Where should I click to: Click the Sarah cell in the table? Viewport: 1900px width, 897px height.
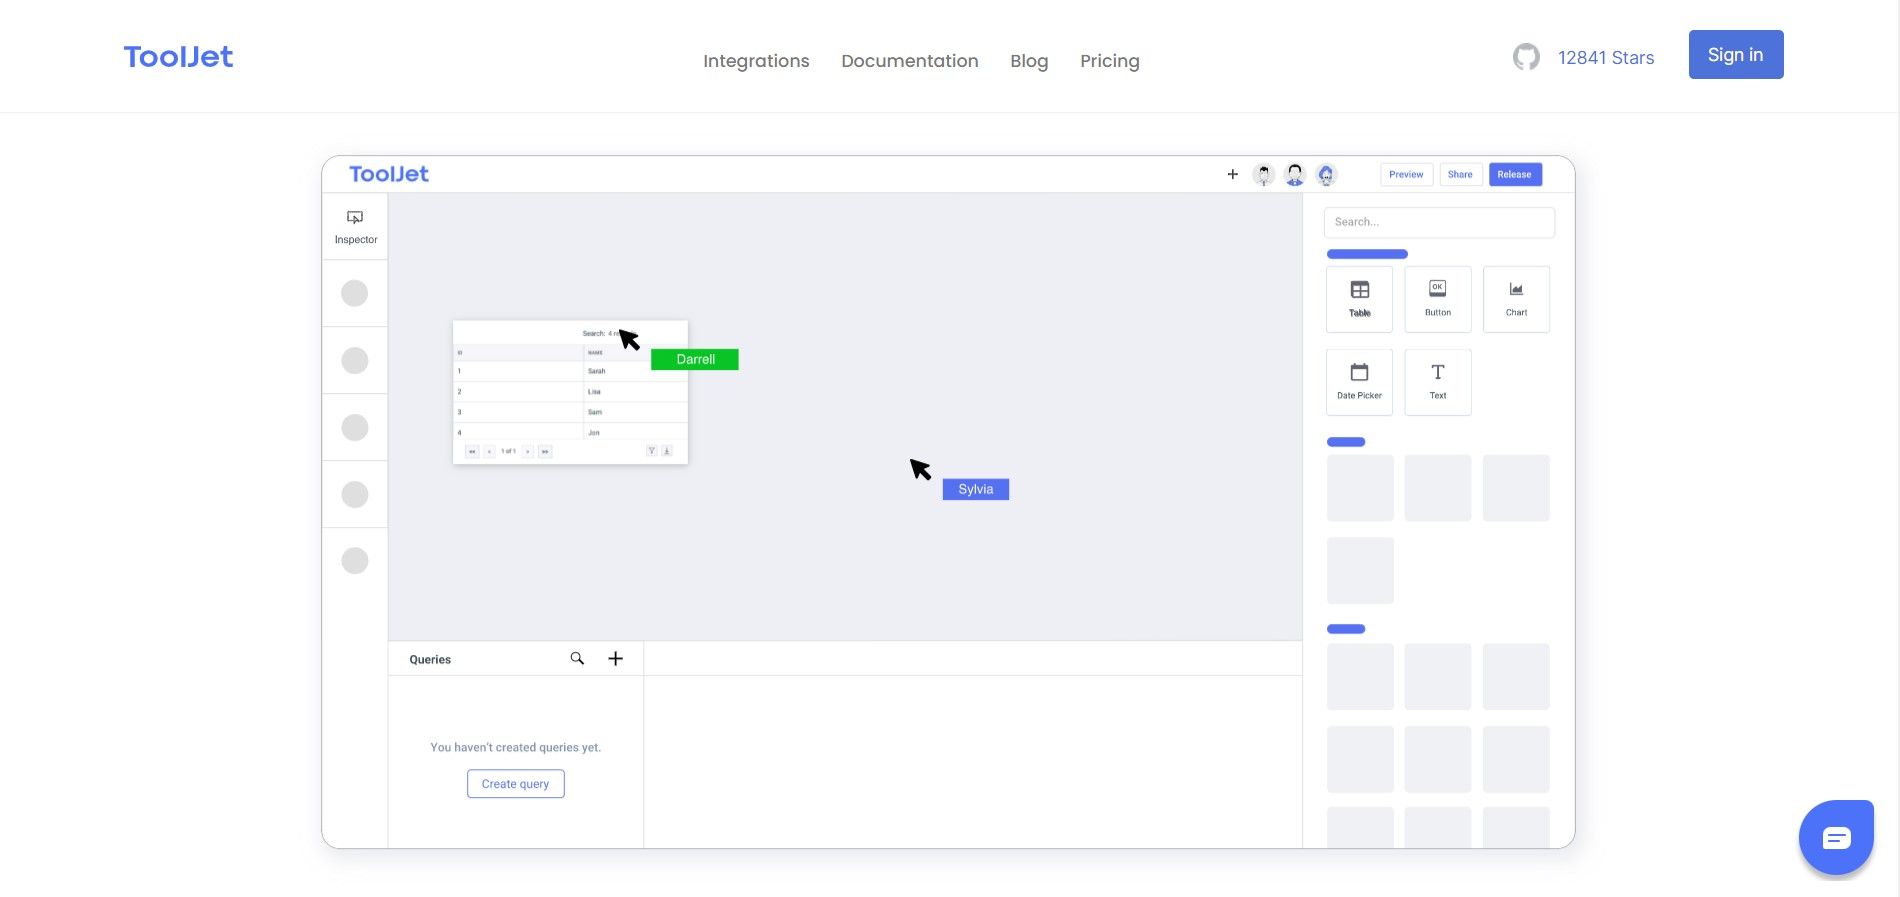point(636,371)
